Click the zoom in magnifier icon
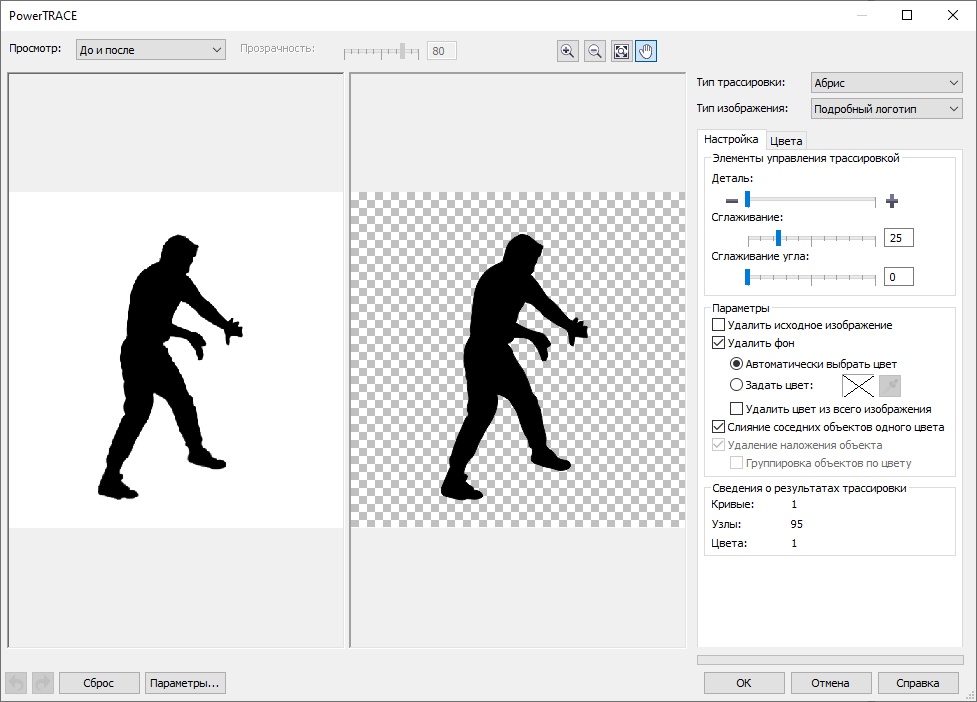This screenshot has width=977, height=702. click(568, 51)
